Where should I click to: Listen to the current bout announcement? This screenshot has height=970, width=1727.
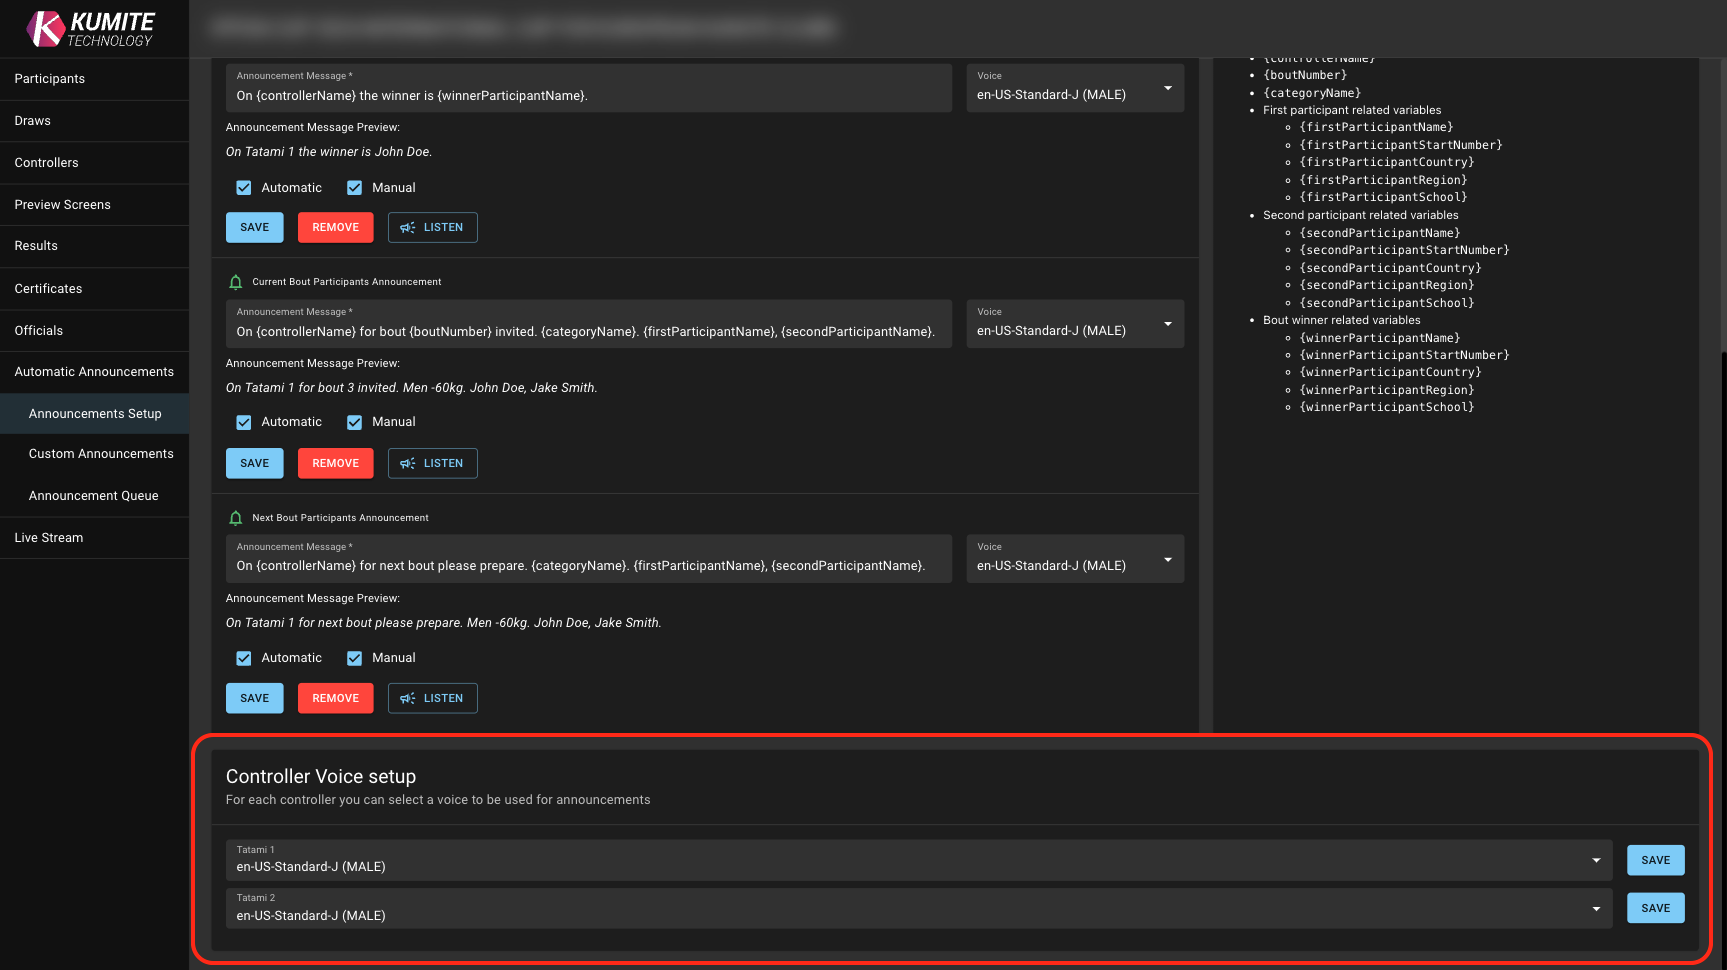433,464
